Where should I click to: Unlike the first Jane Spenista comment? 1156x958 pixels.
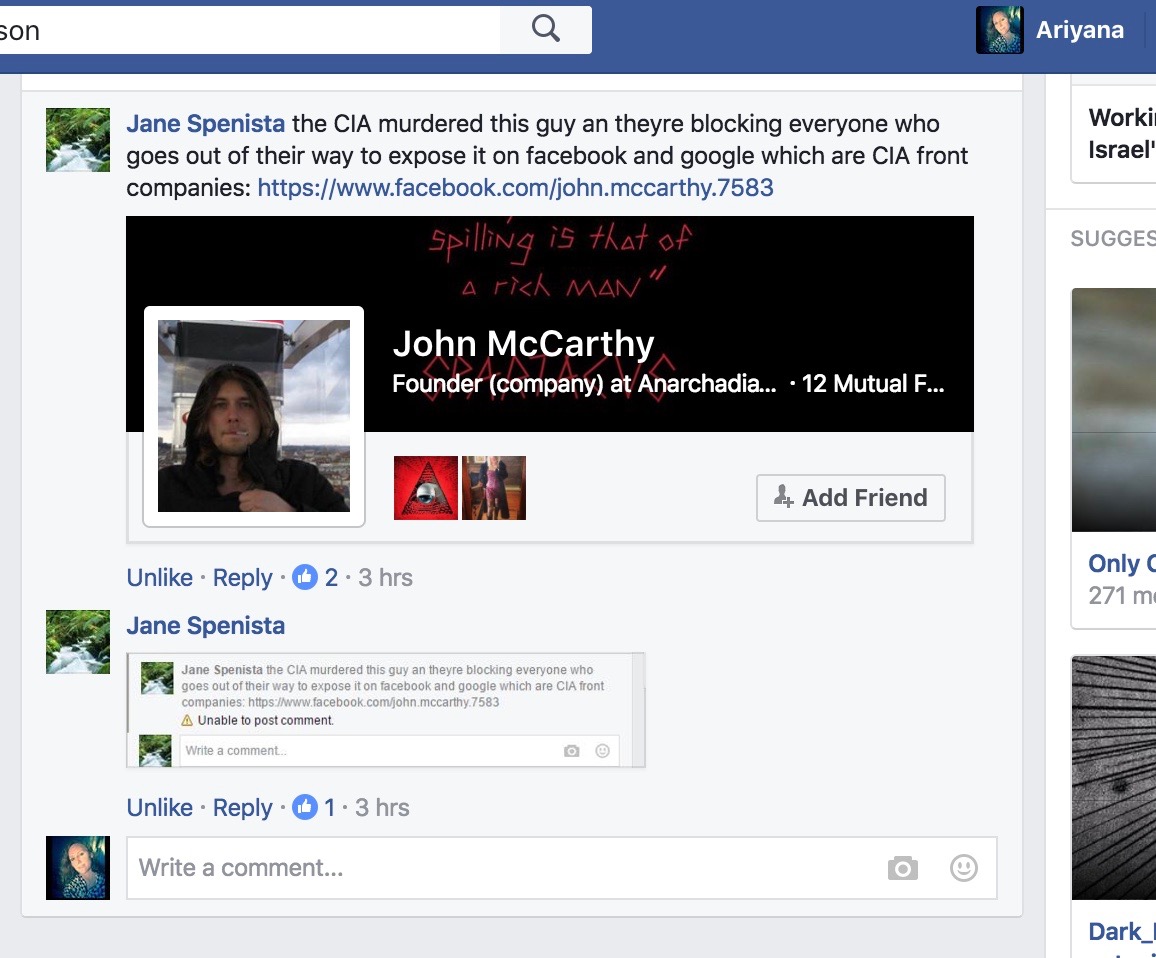(x=159, y=578)
